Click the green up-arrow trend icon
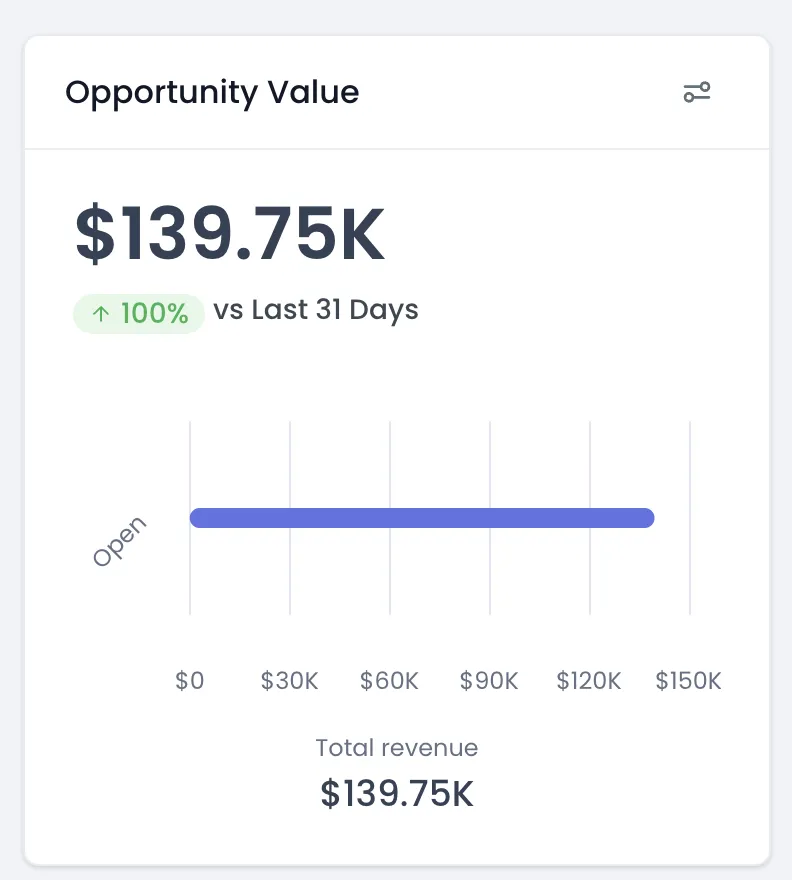This screenshot has height=880, width=792. [100, 314]
